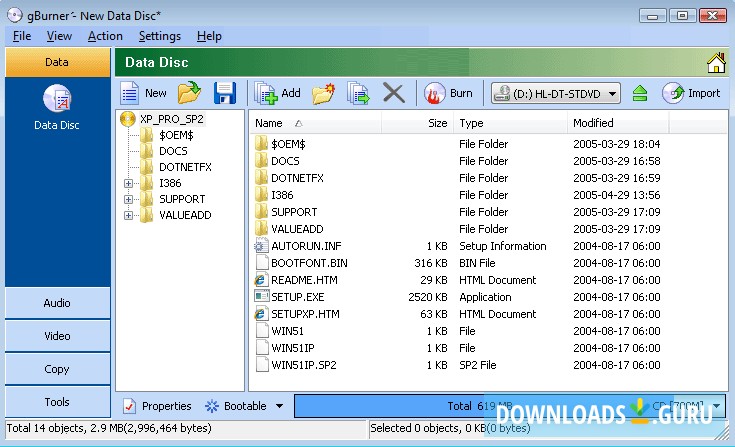735x447 pixels.
Task: Select DOTNETFX folder name in file list
Action: [297, 178]
